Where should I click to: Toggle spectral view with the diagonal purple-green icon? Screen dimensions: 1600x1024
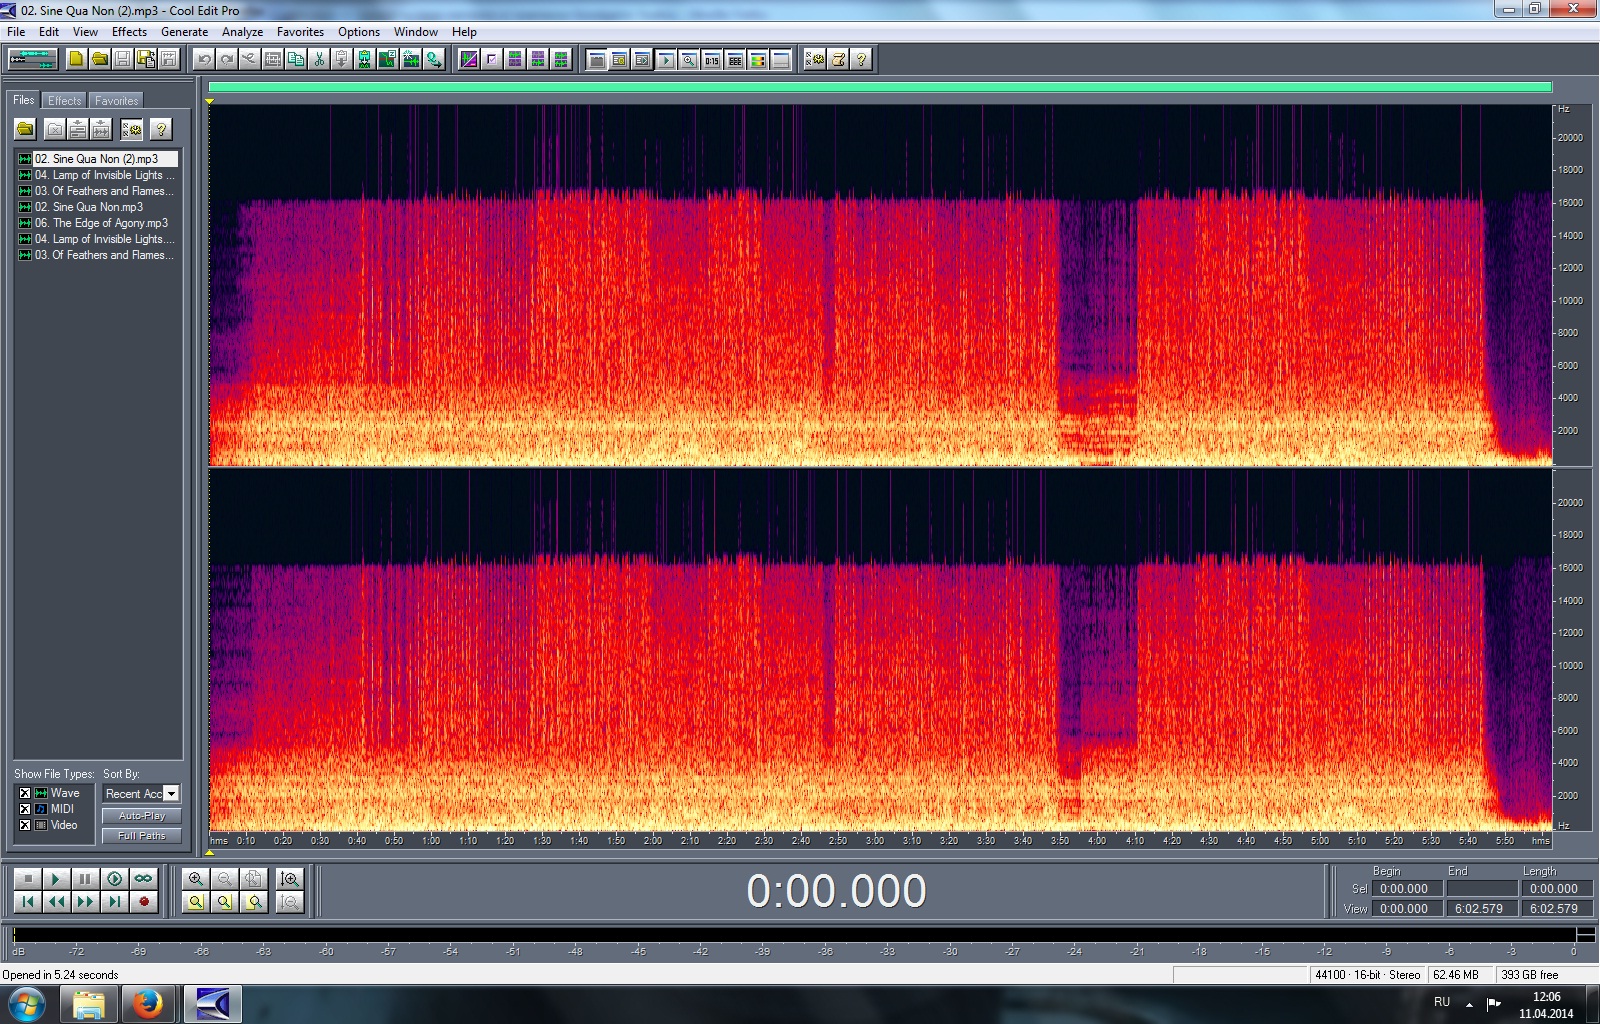click(468, 59)
